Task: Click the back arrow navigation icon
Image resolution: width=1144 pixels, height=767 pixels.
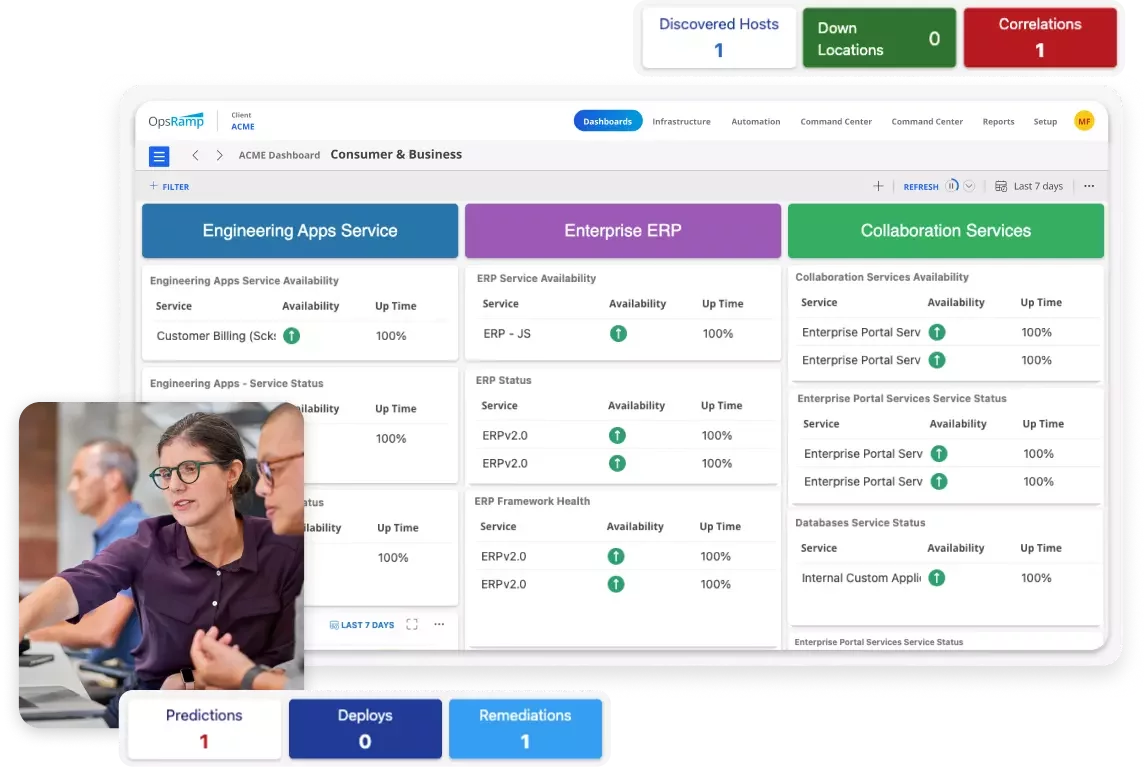Action: tap(195, 156)
